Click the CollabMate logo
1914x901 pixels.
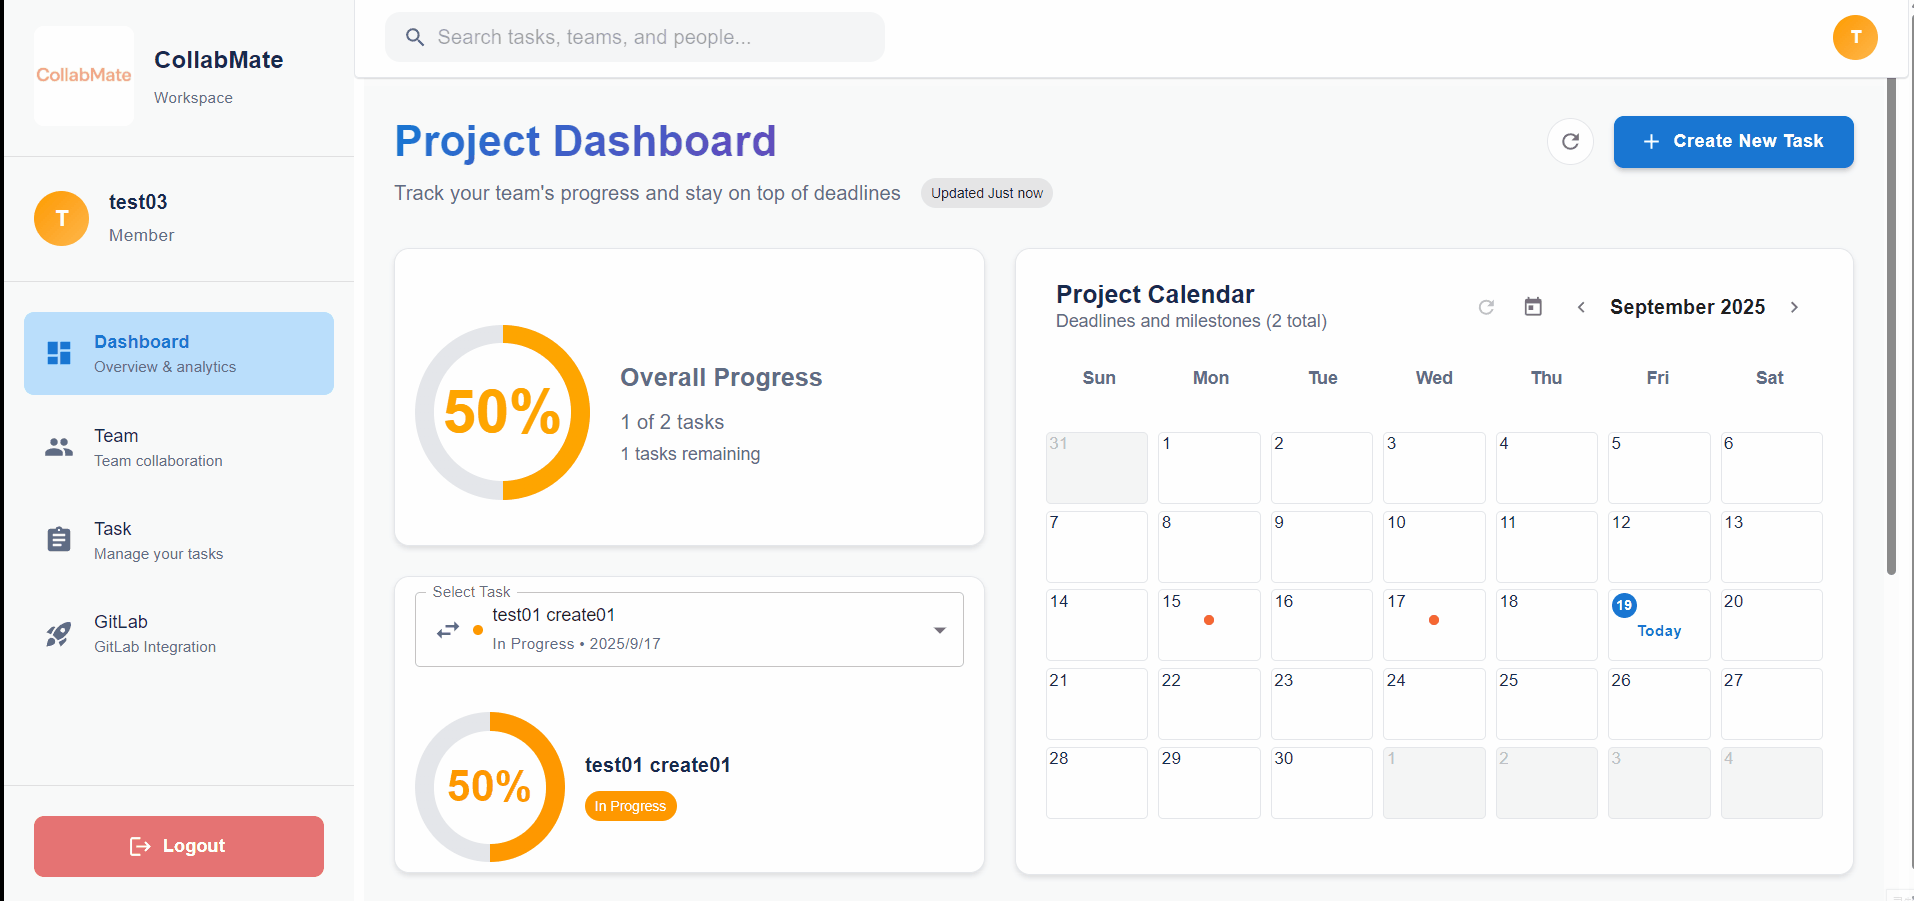84,75
